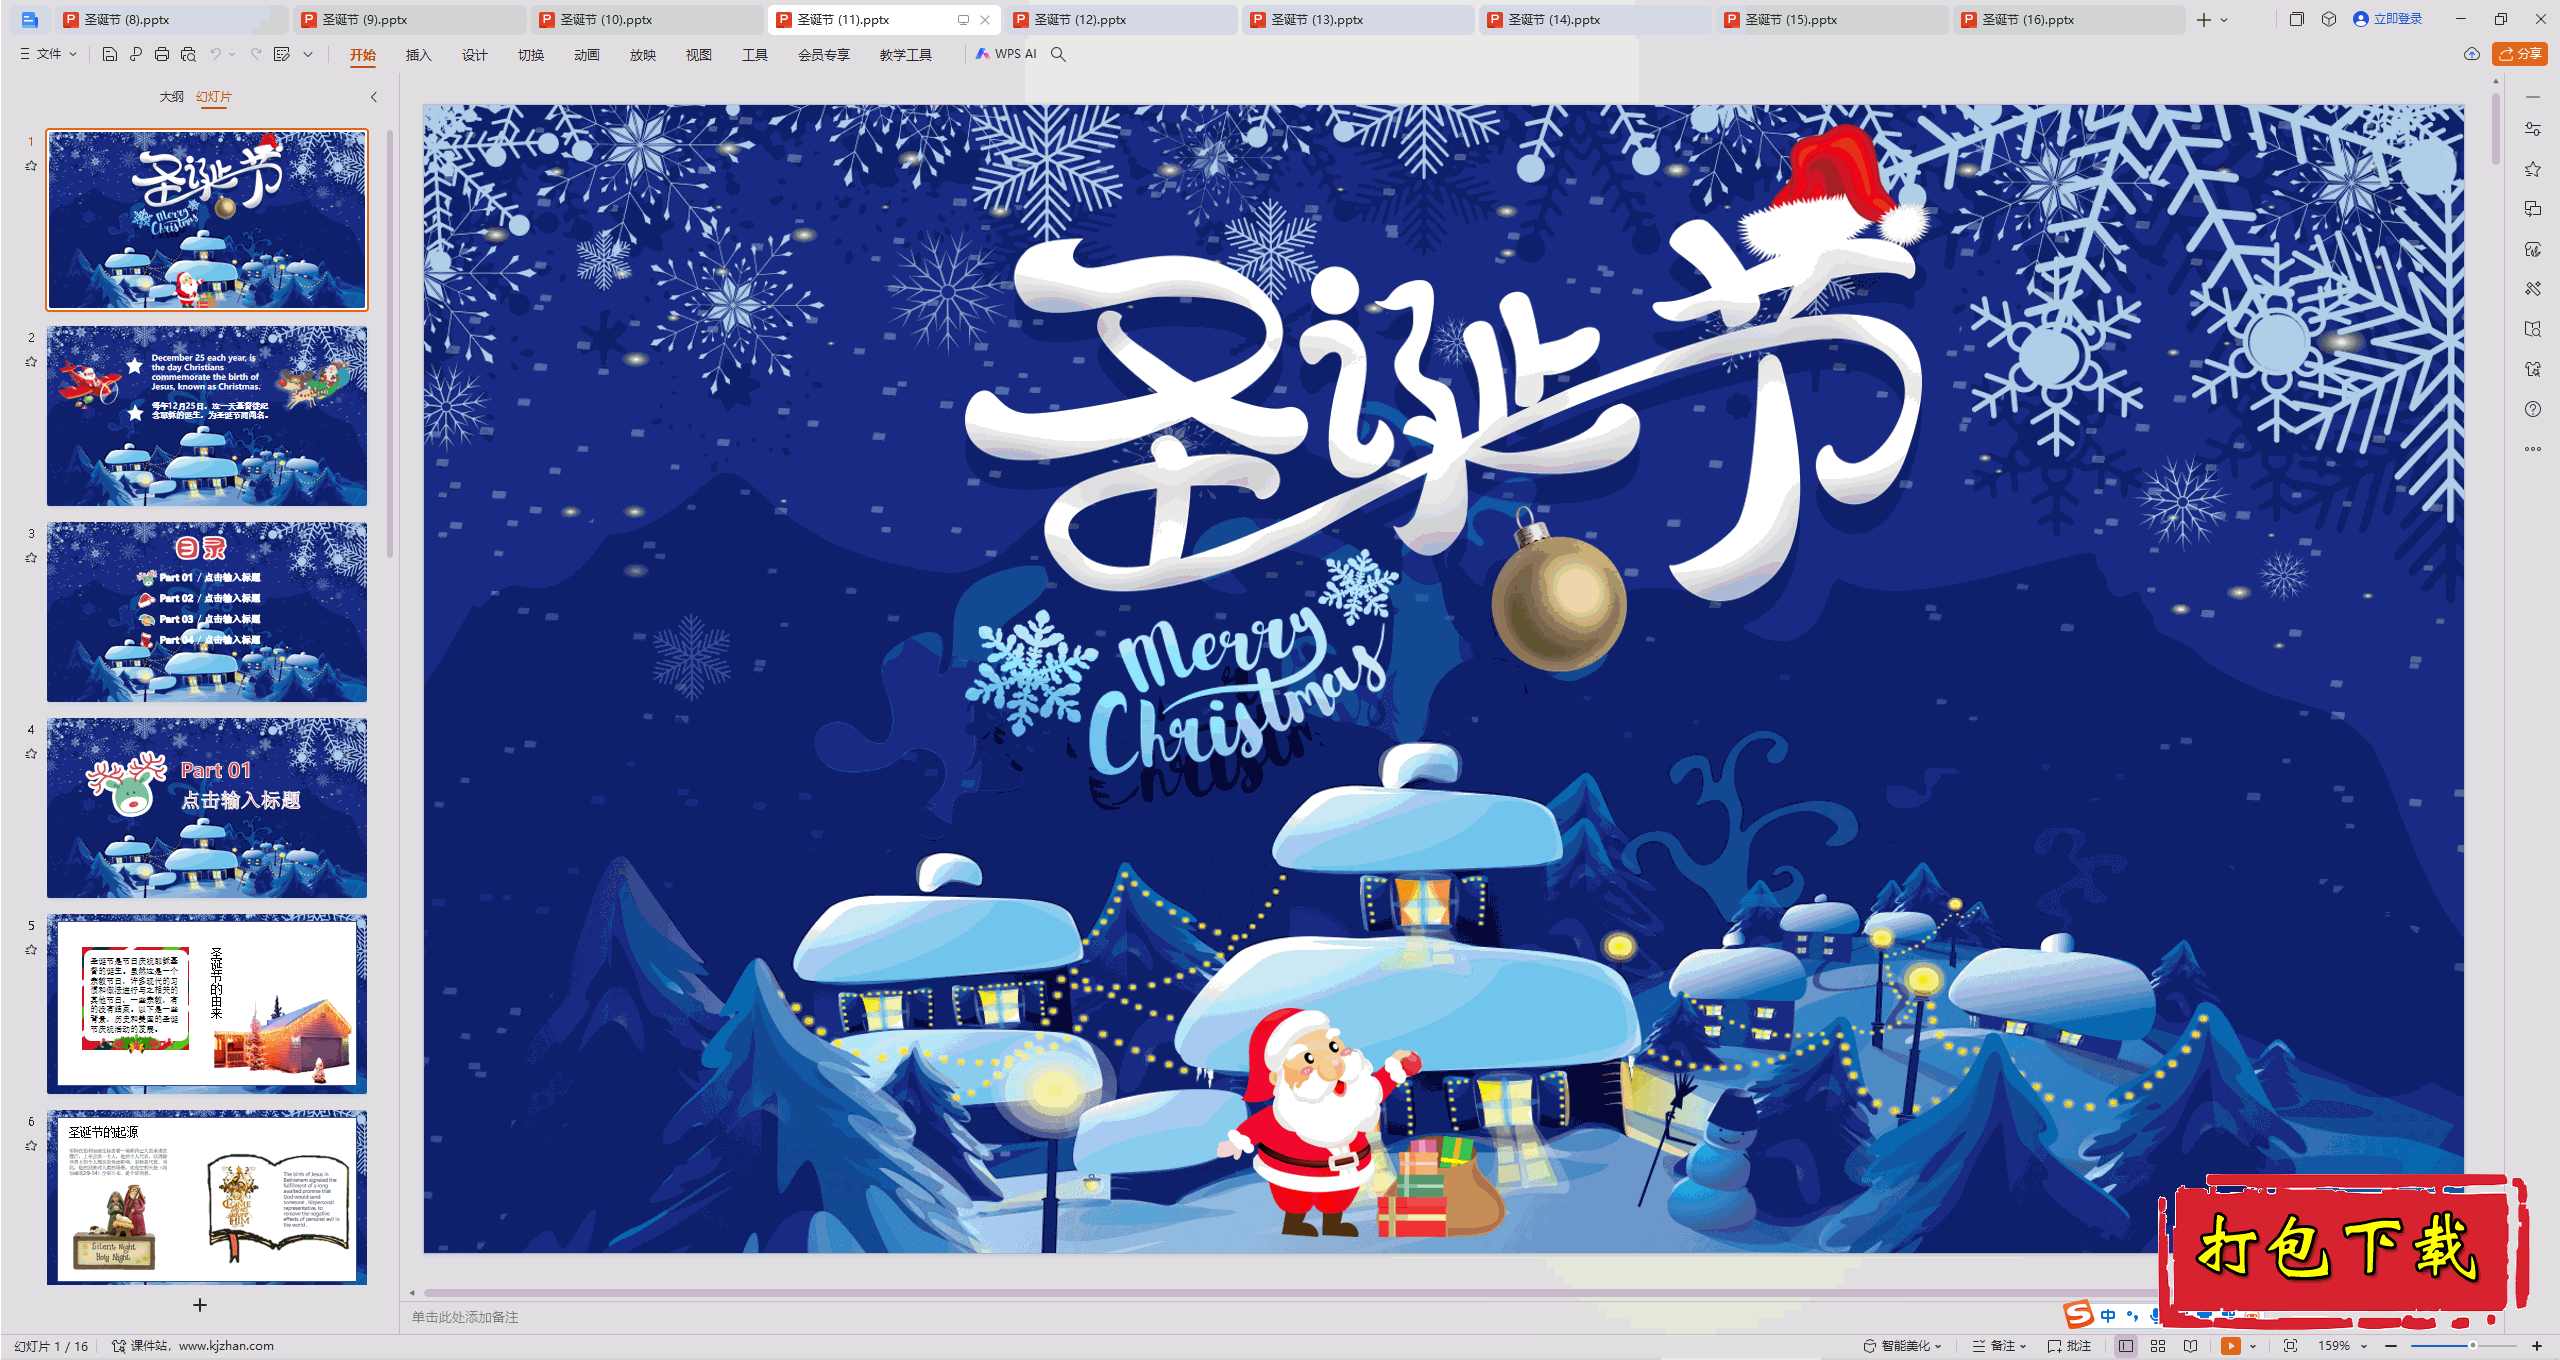The height and width of the screenshot is (1360, 2560).
Task: Click the thumbnail panel vertical scrollbar
Action: click(390, 345)
